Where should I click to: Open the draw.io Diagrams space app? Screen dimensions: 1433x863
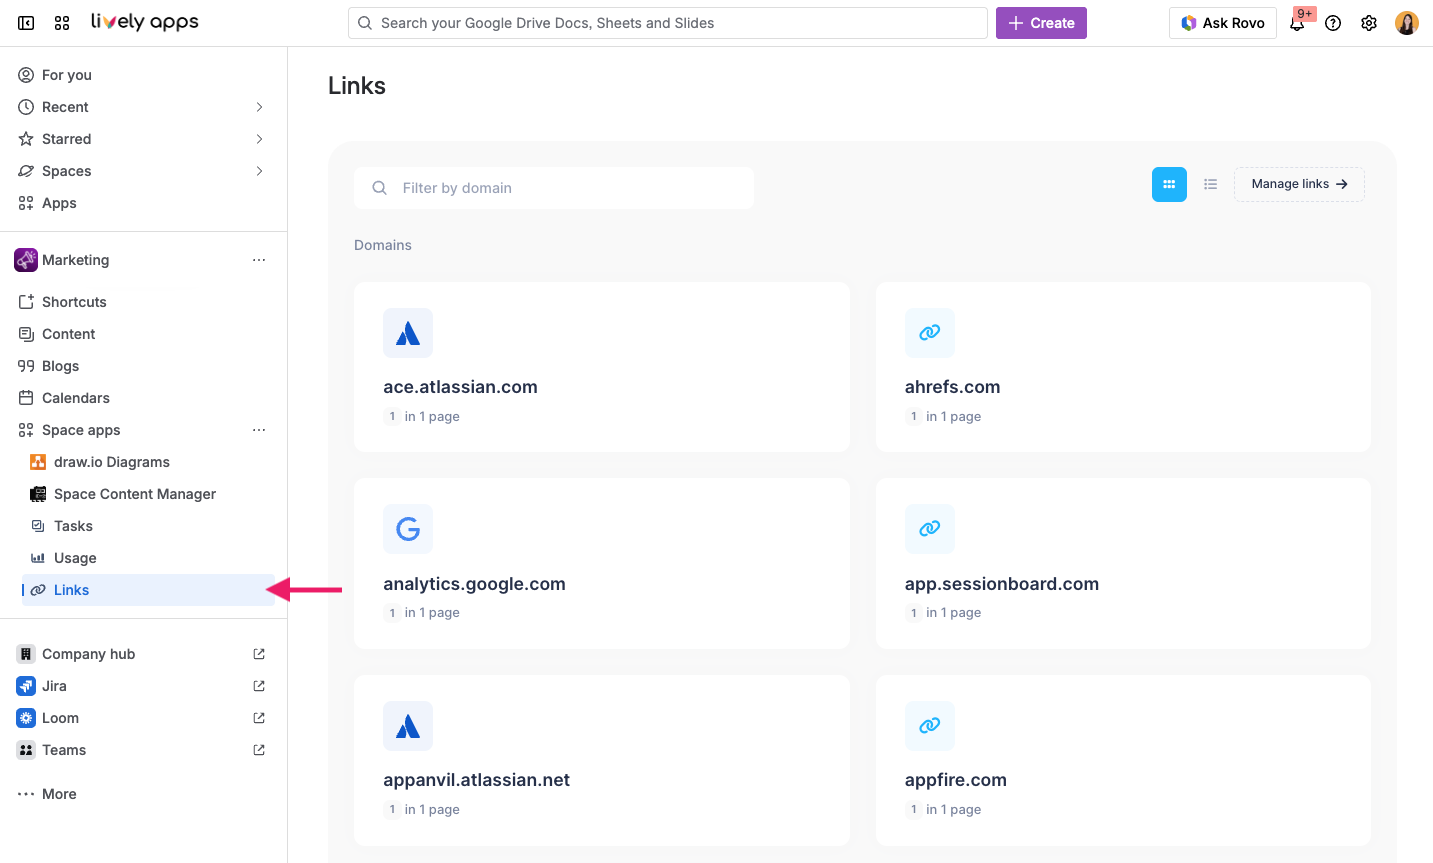tap(110, 461)
